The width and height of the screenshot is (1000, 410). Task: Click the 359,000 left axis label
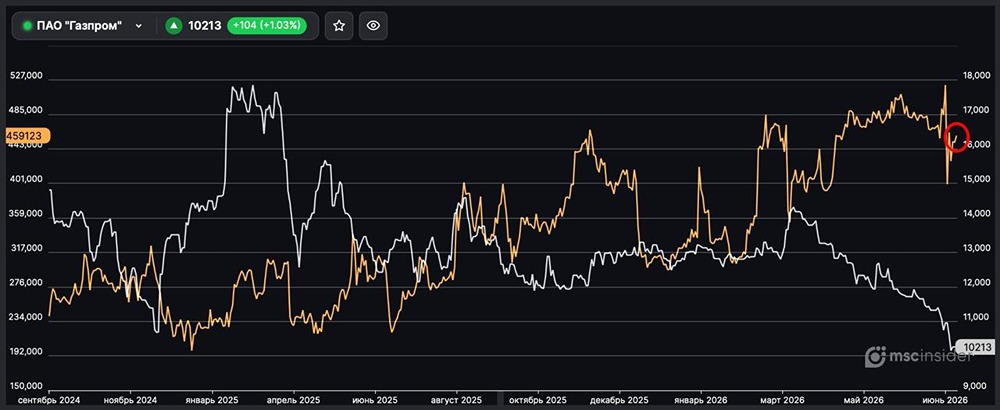click(x=27, y=214)
